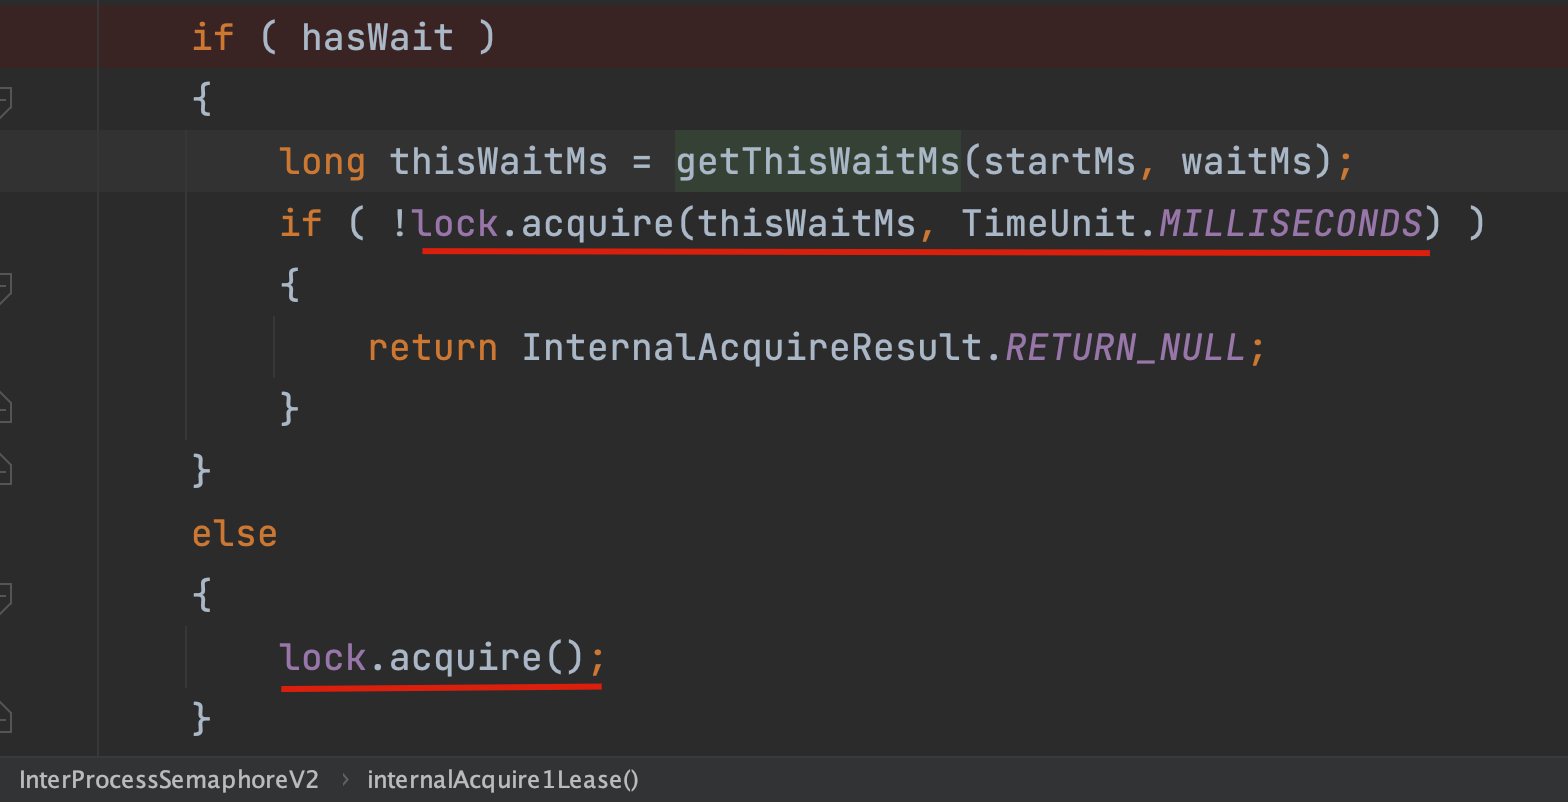Click fold-end marker at brace just above else
1568x802 pixels.
click(4, 469)
